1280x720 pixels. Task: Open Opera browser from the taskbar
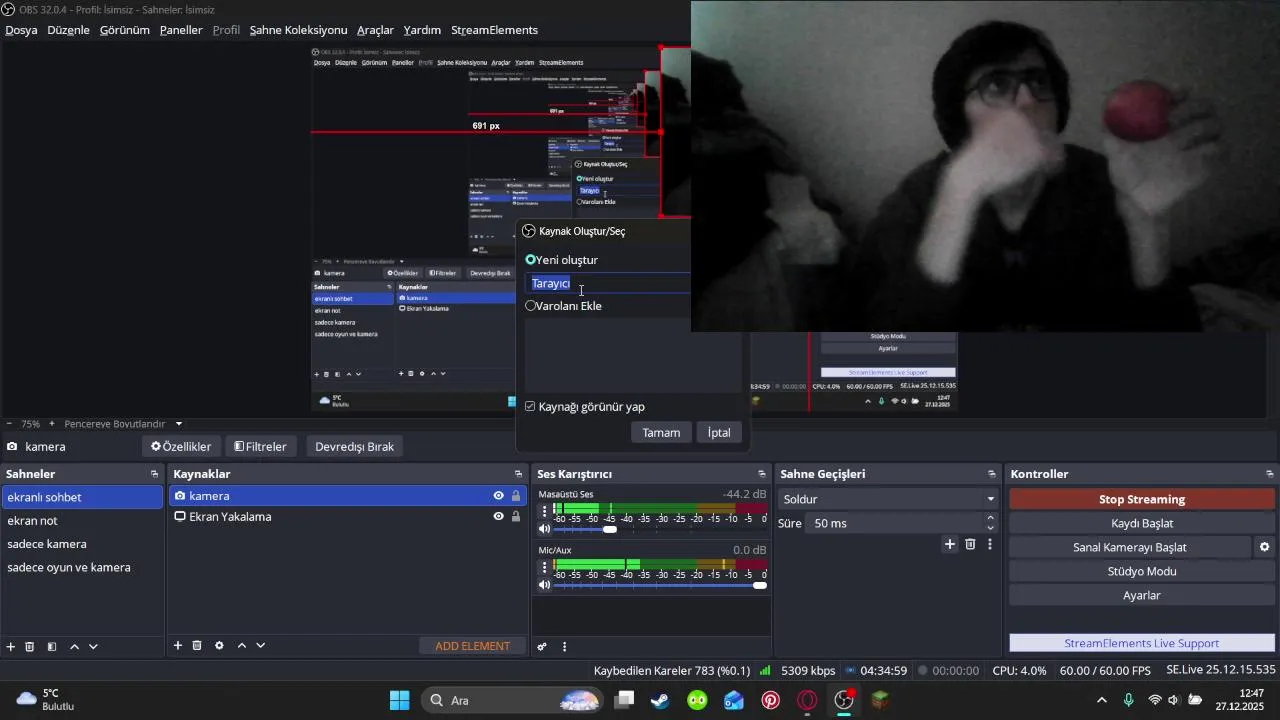(807, 700)
